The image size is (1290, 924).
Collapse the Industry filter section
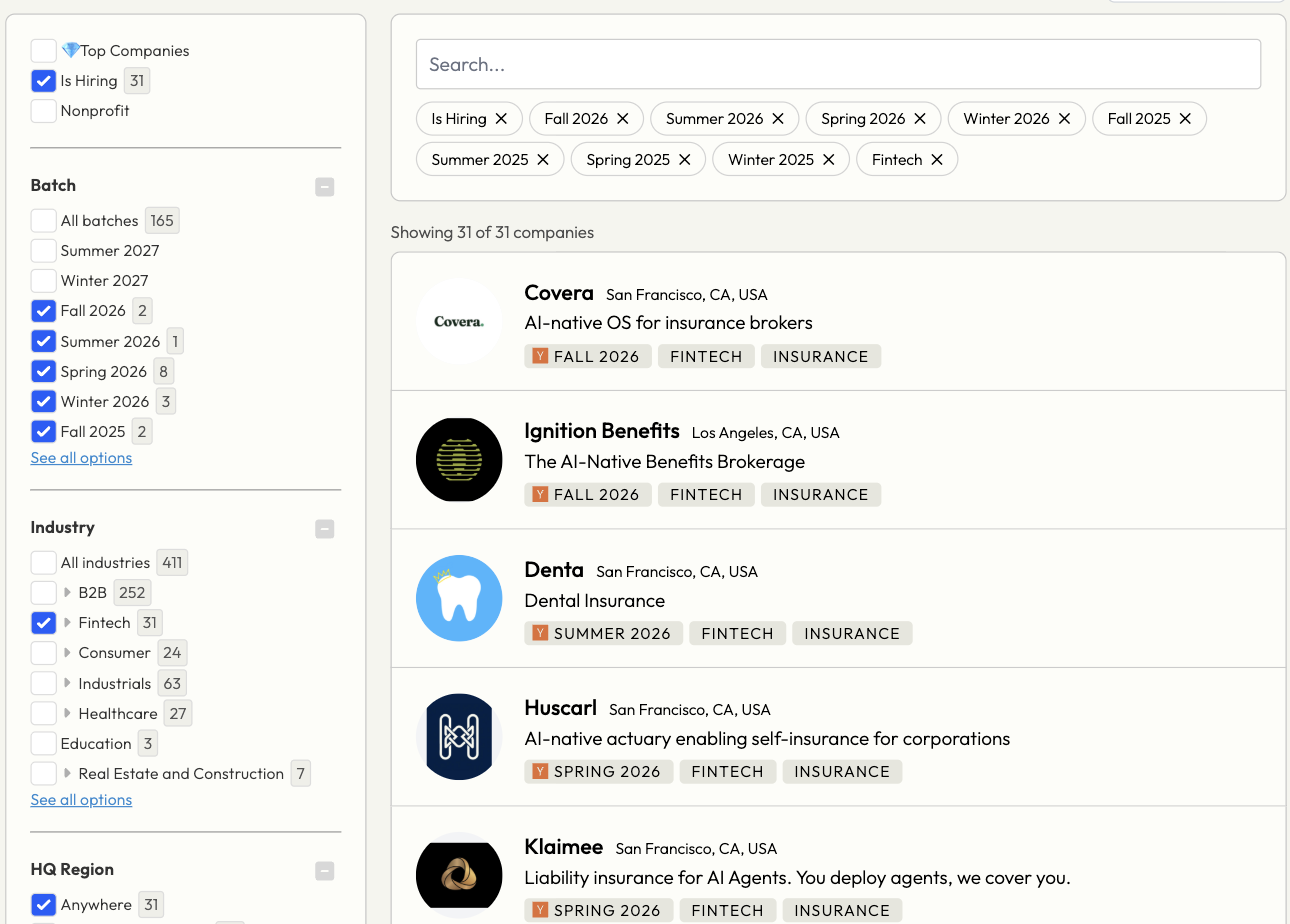coord(325,529)
